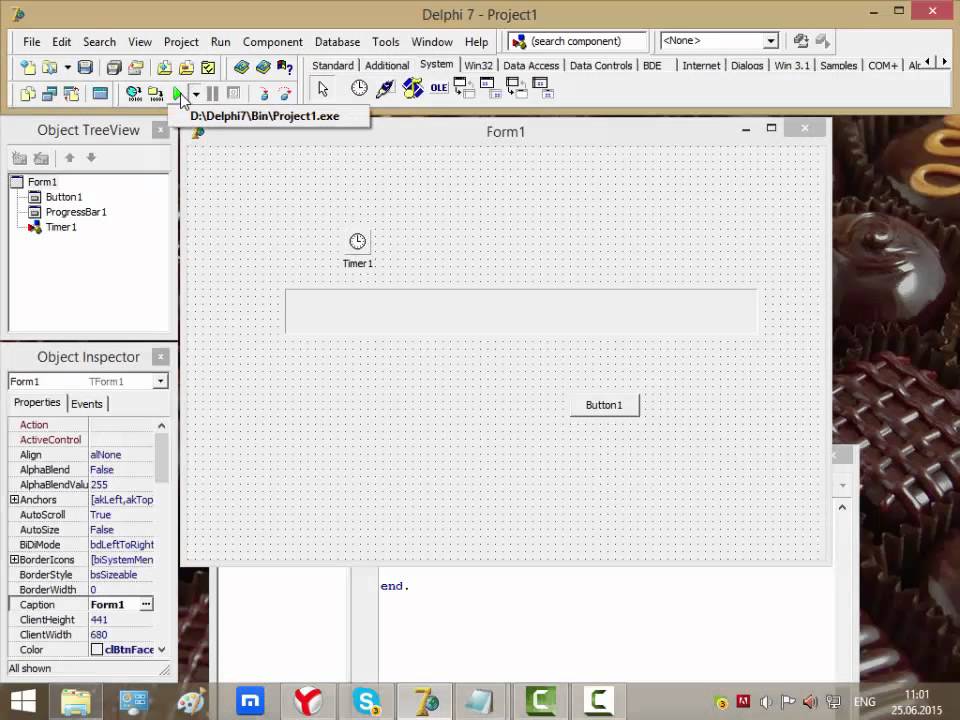Open the <None> desktop dropdown
Screen dimensions: 960x720
(x=771, y=41)
